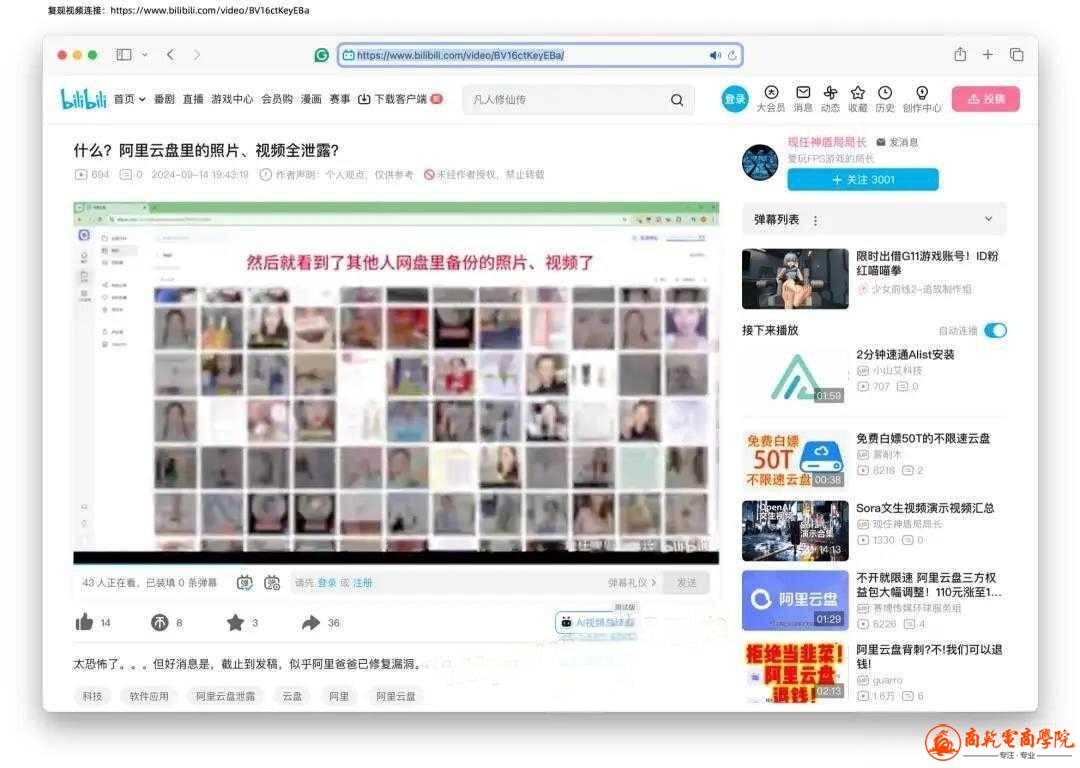Select the 科技 tag
The width and height of the screenshot is (1080, 768).
tap(92, 696)
